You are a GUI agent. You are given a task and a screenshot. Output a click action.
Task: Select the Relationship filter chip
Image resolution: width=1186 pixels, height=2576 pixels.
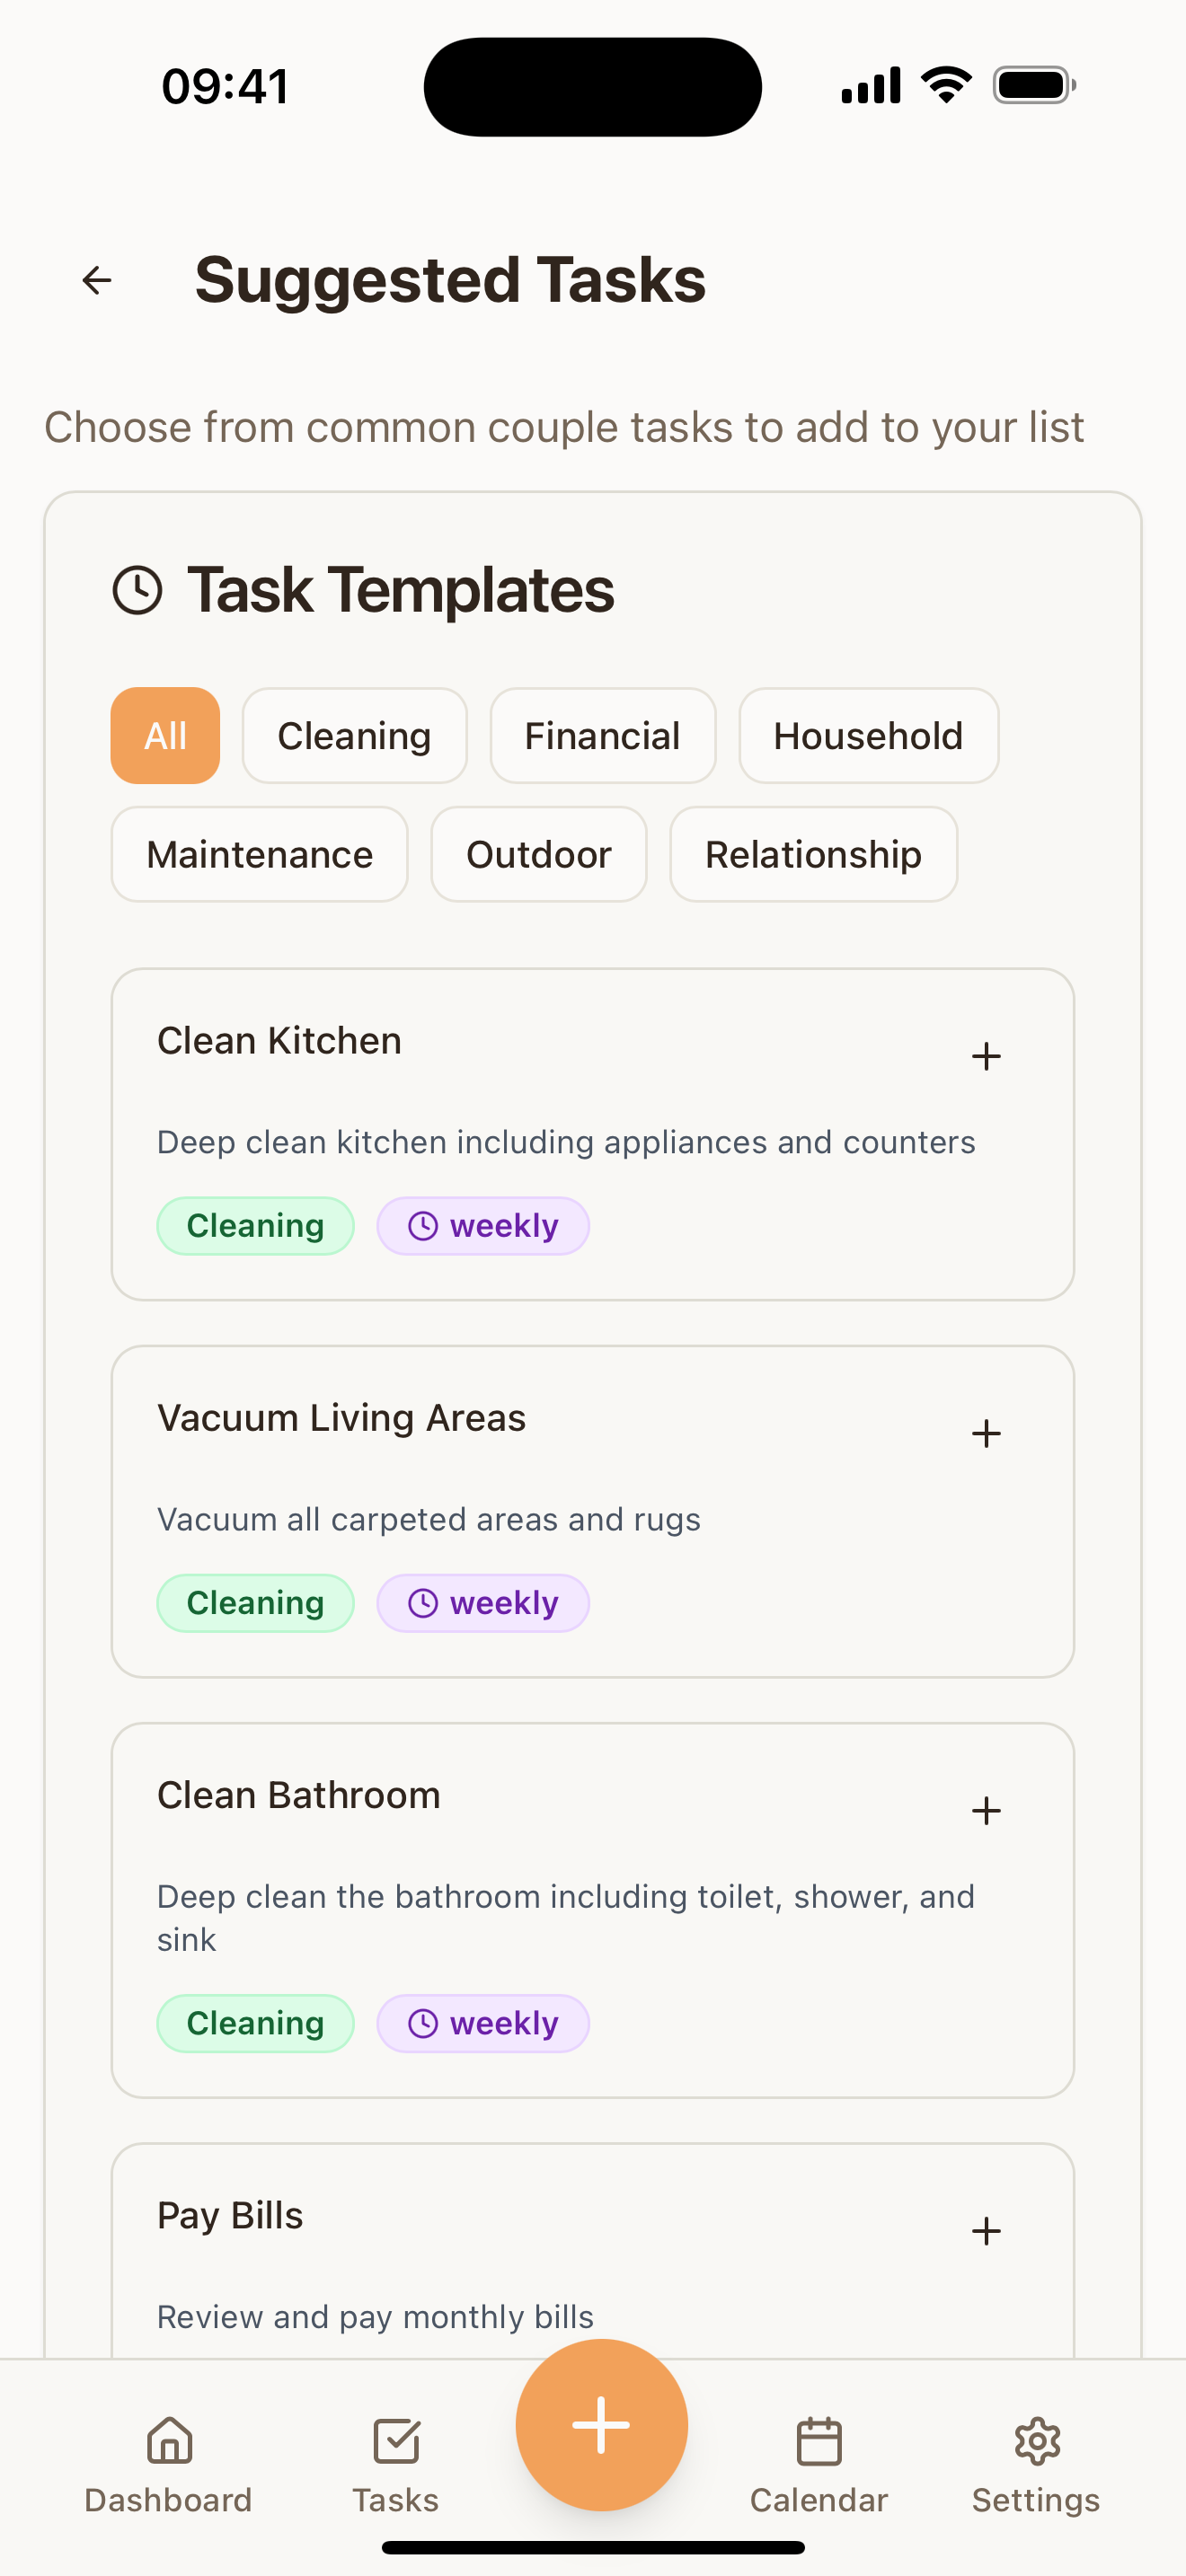(813, 854)
